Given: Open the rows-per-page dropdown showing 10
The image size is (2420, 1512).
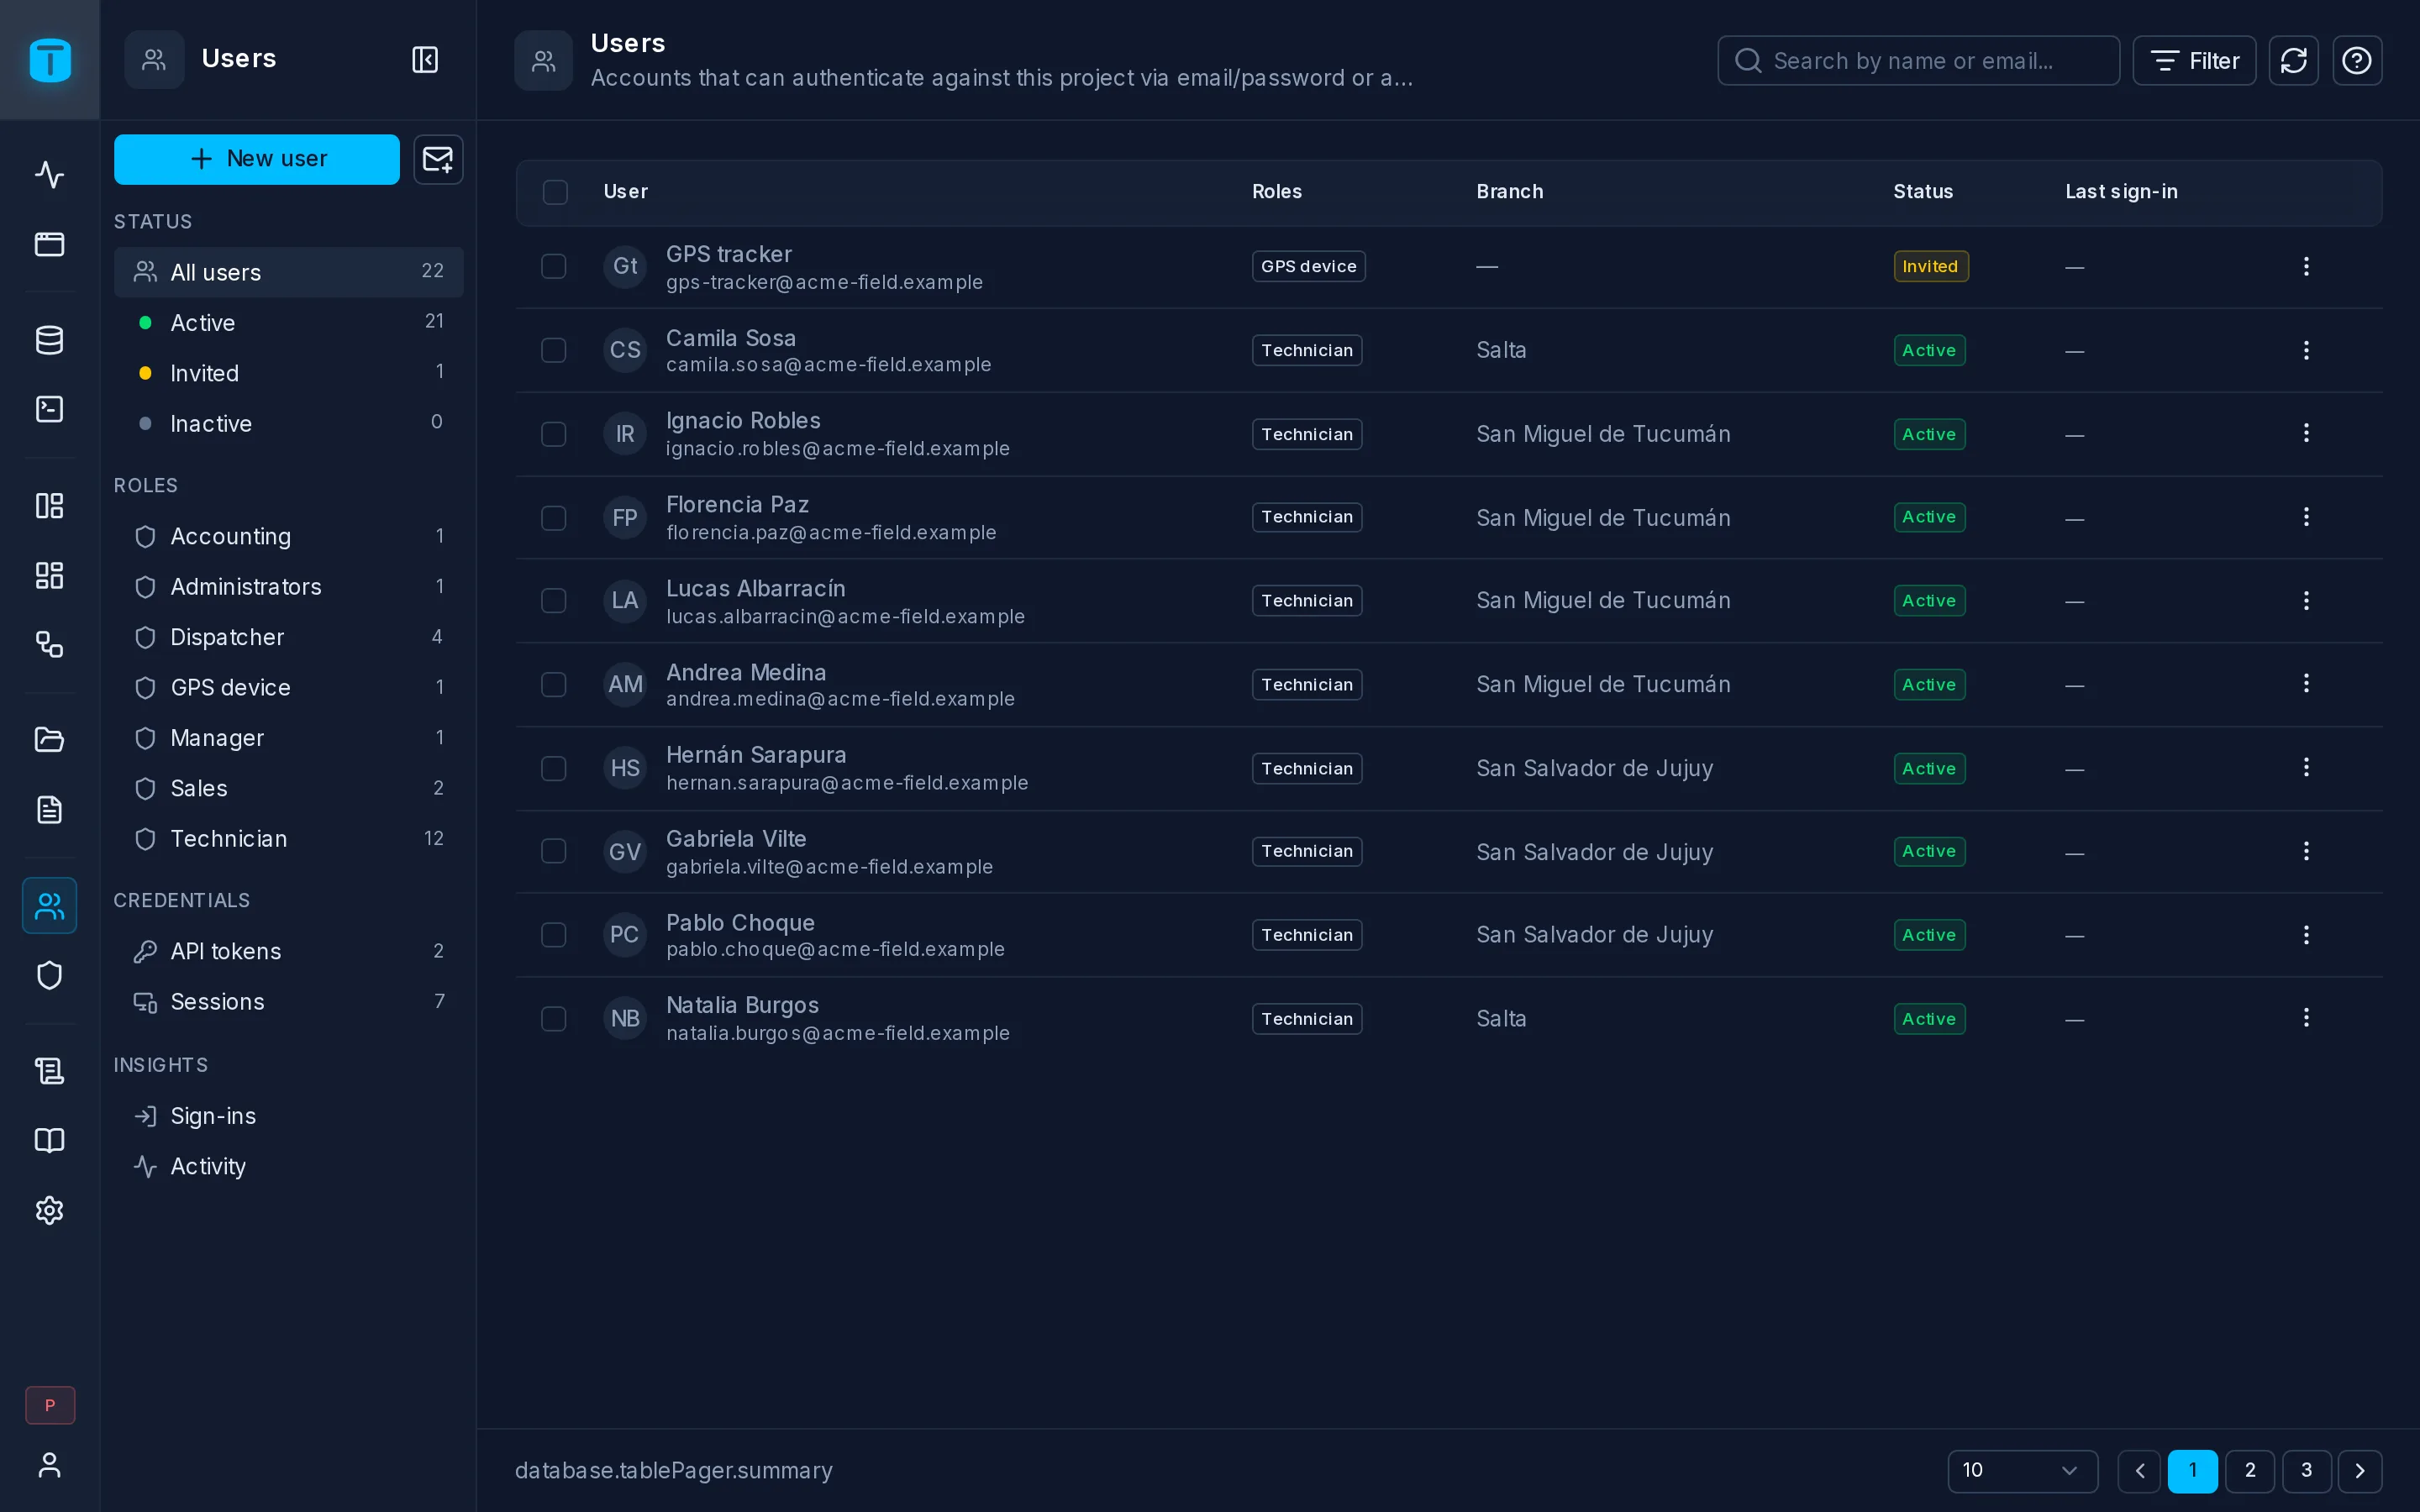Looking at the screenshot, I should coord(2022,1470).
